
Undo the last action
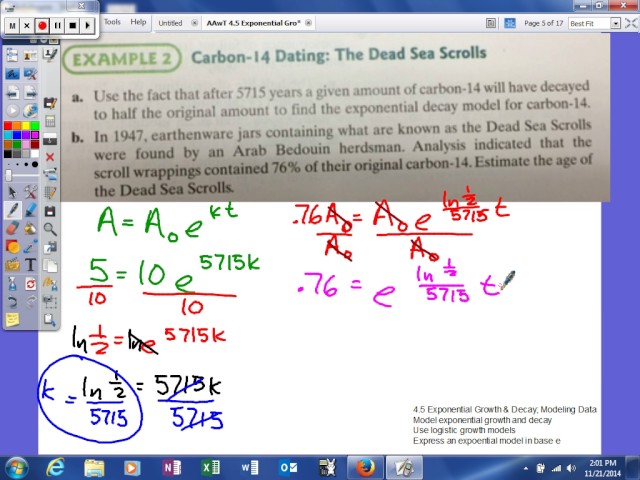[12, 302]
